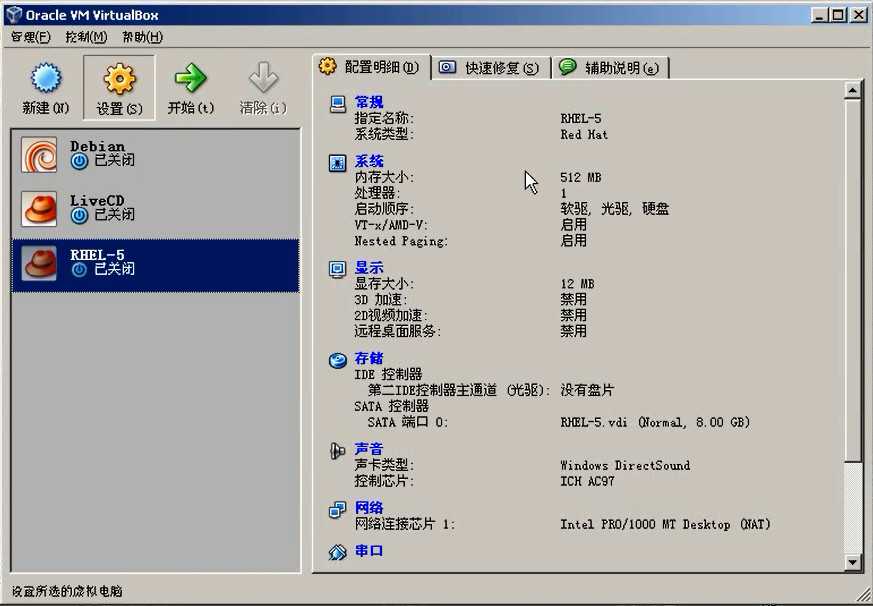
Task: Click the status bar message text
Action: [x=67, y=592]
